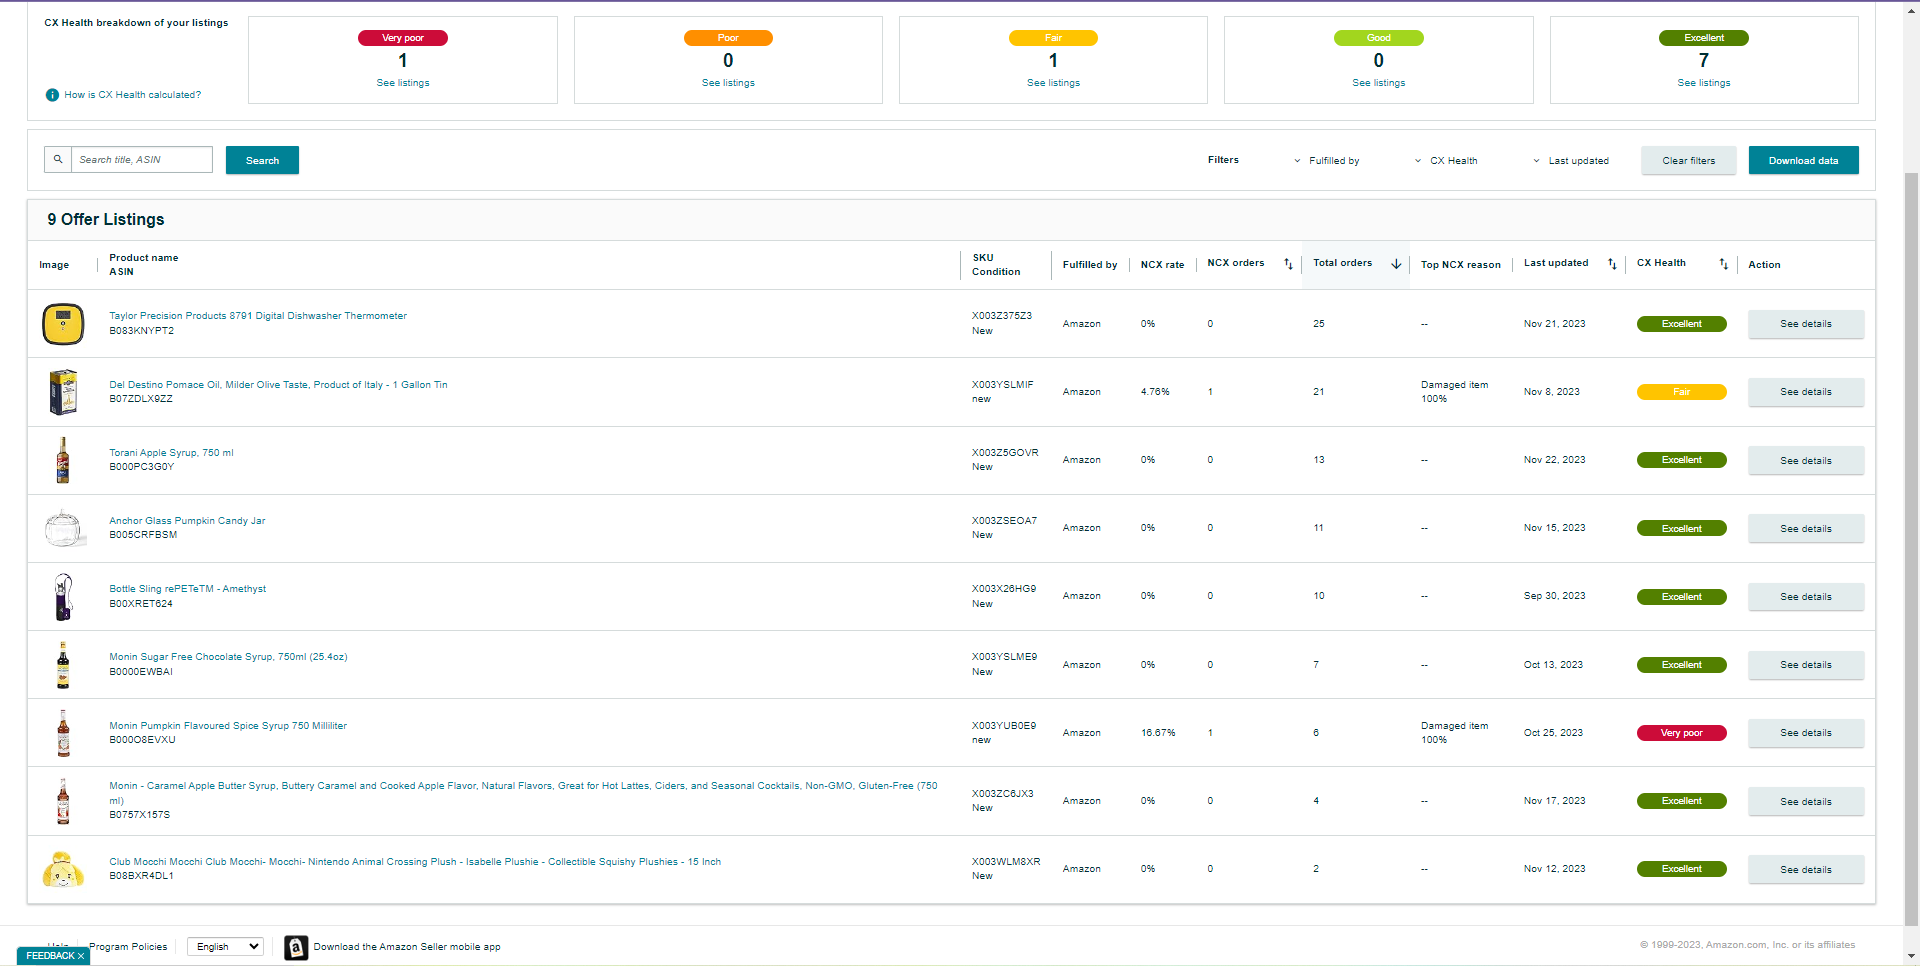
Task: Click the info icon beside CX Health calculation
Action: [x=52, y=95]
